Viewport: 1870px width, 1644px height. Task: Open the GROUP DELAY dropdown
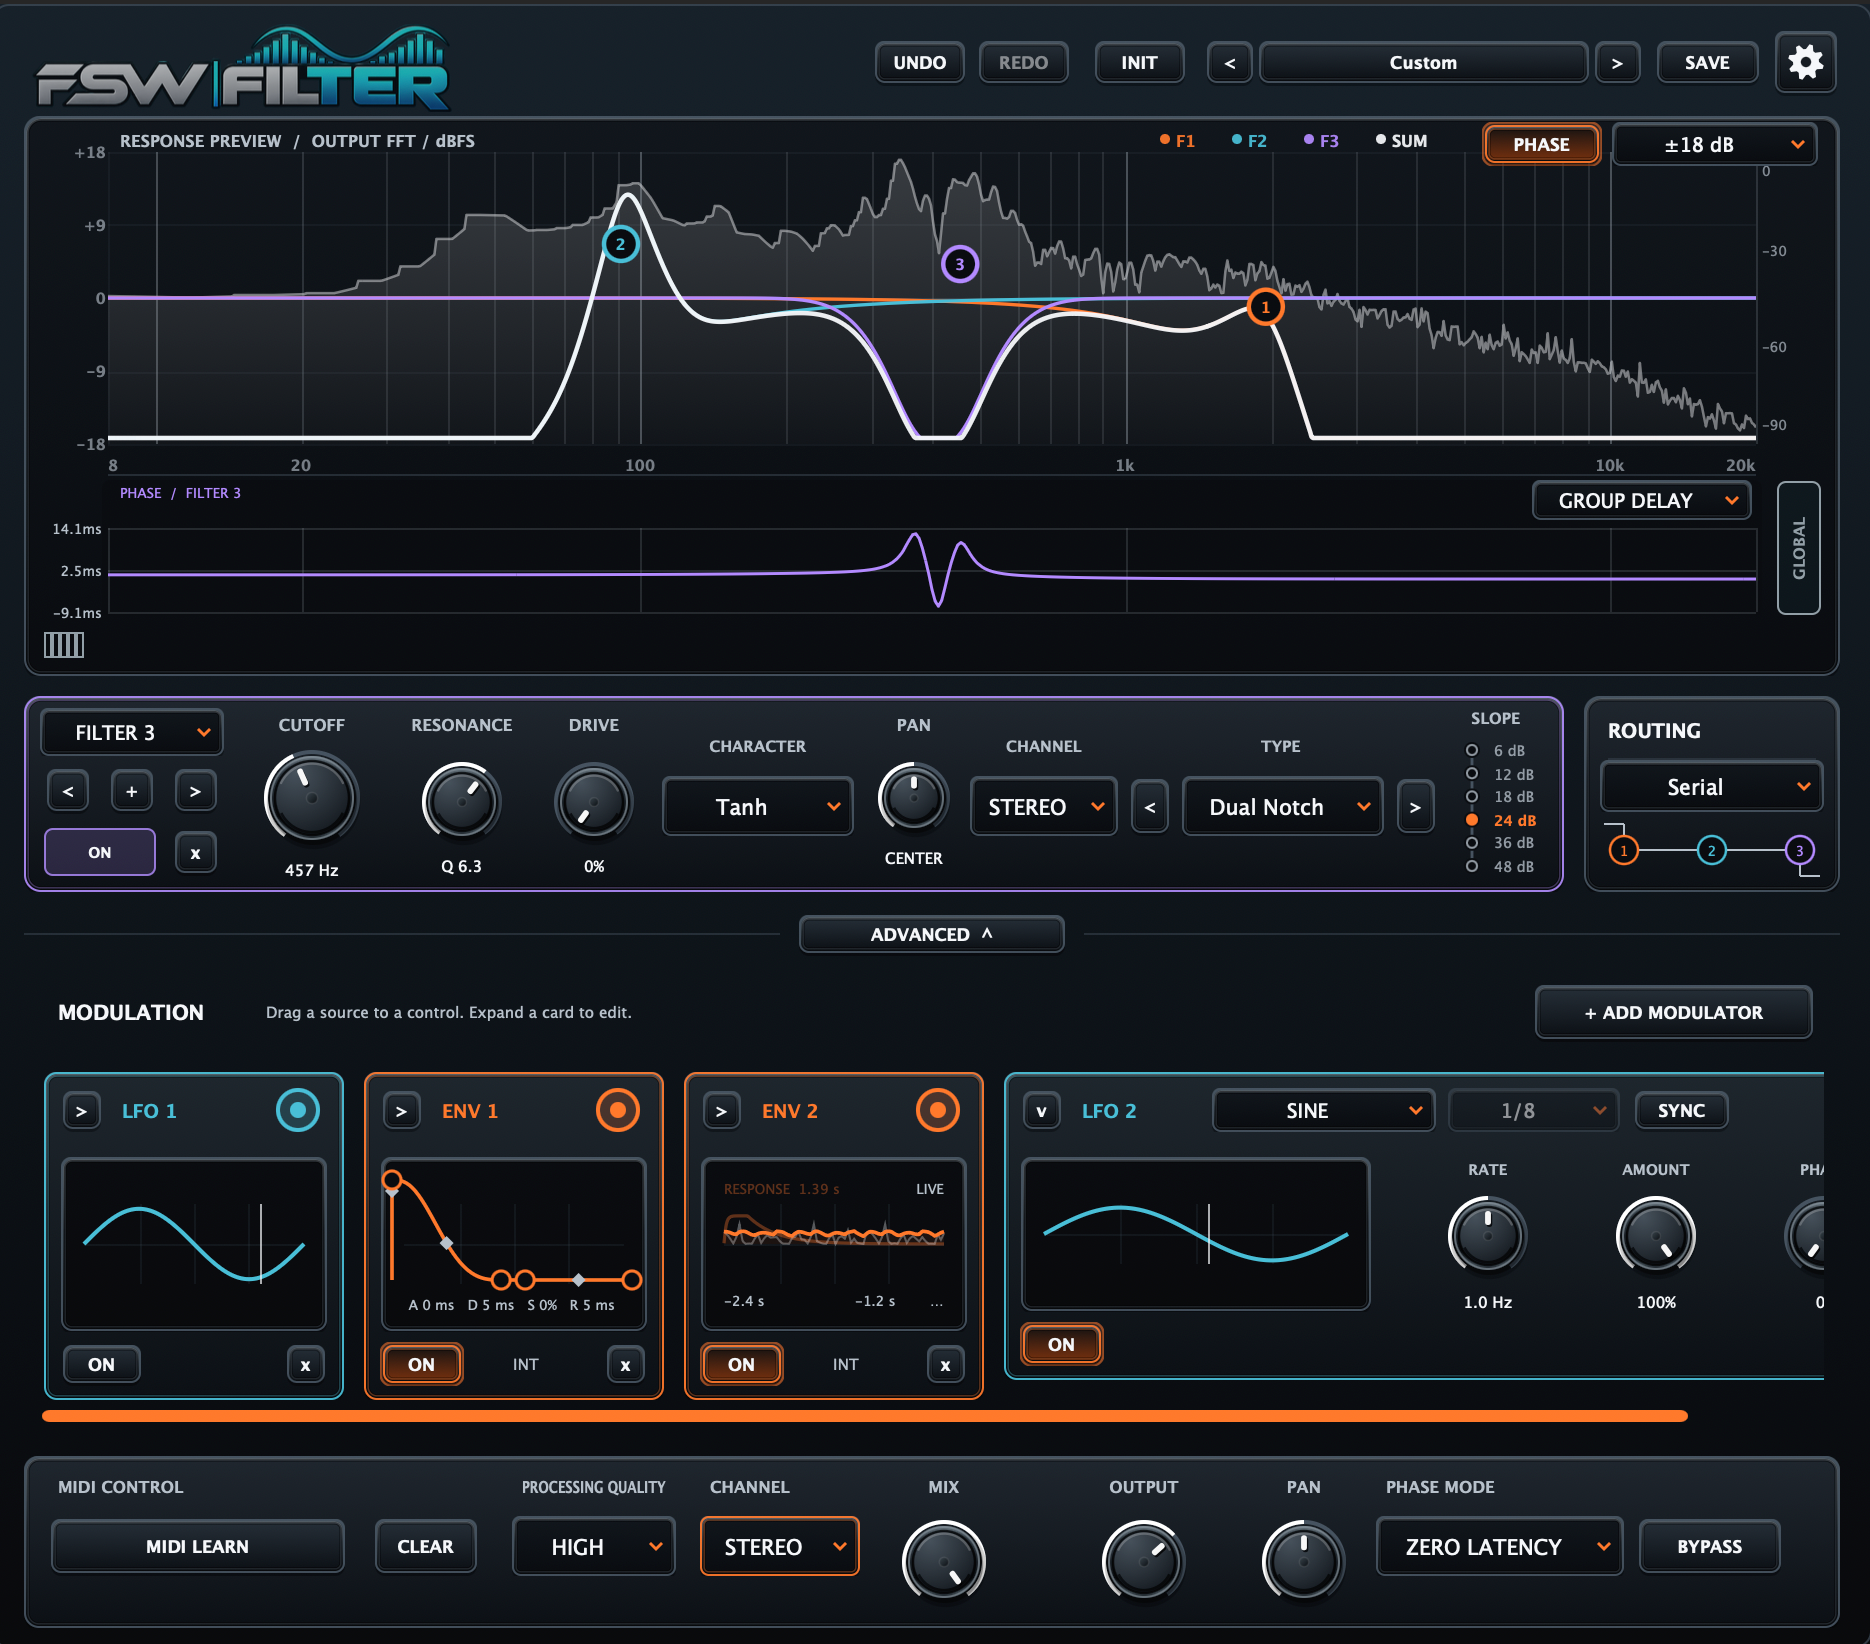click(x=1641, y=500)
